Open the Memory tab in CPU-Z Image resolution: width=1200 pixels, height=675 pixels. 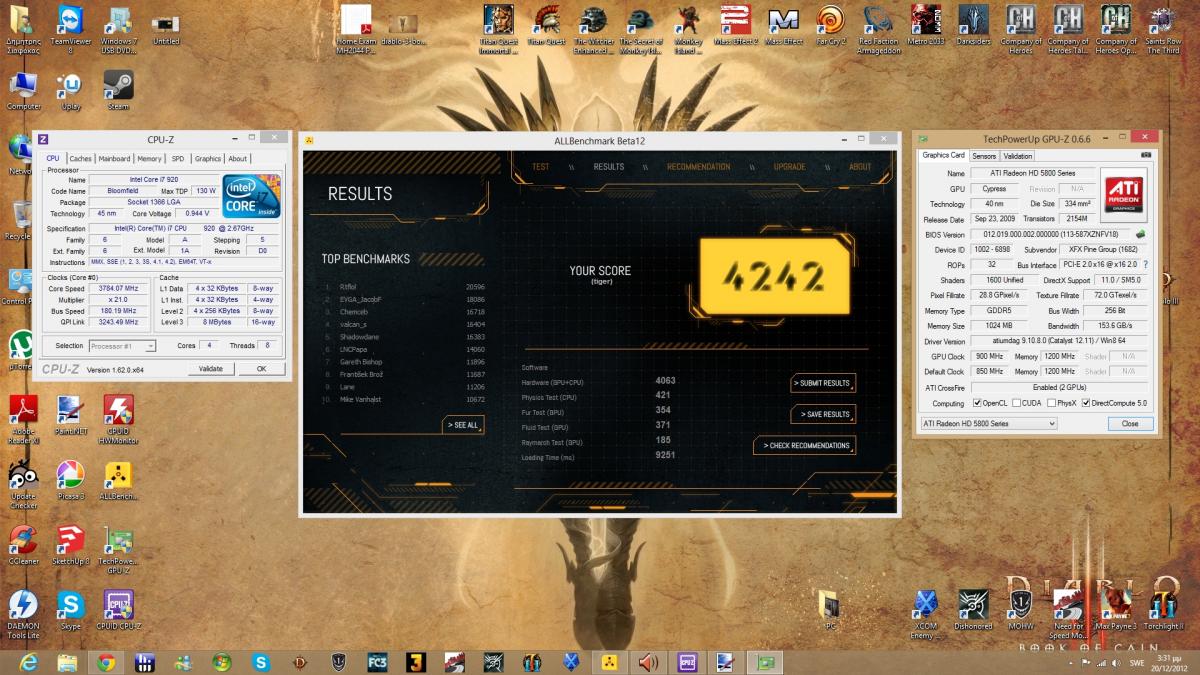149,158
